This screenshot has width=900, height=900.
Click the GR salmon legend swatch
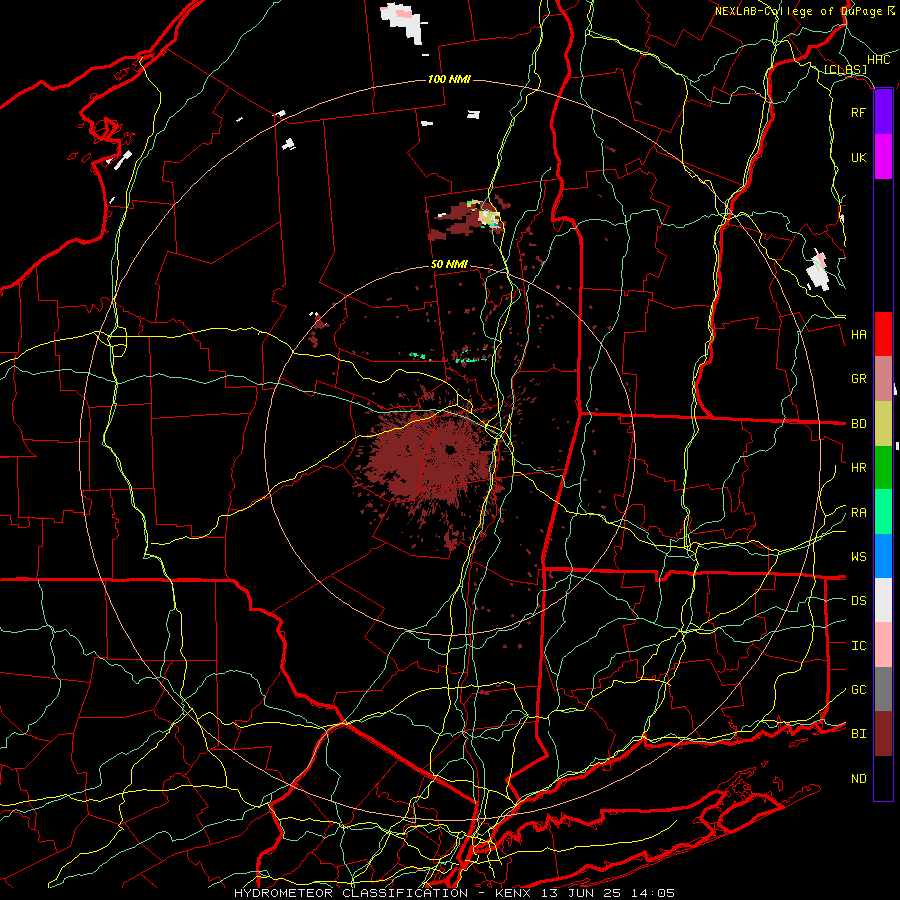pyautogui.click(x=883, y=379)
